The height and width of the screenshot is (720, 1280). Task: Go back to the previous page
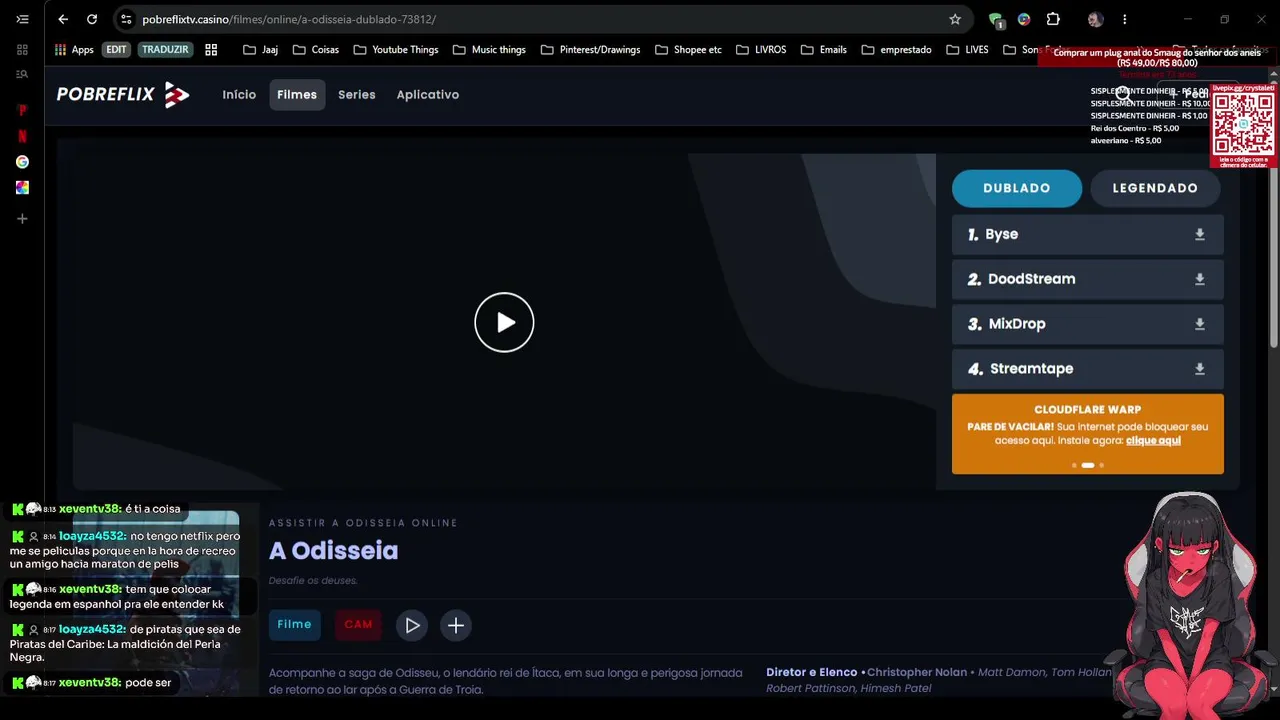(x=63, y=19)
